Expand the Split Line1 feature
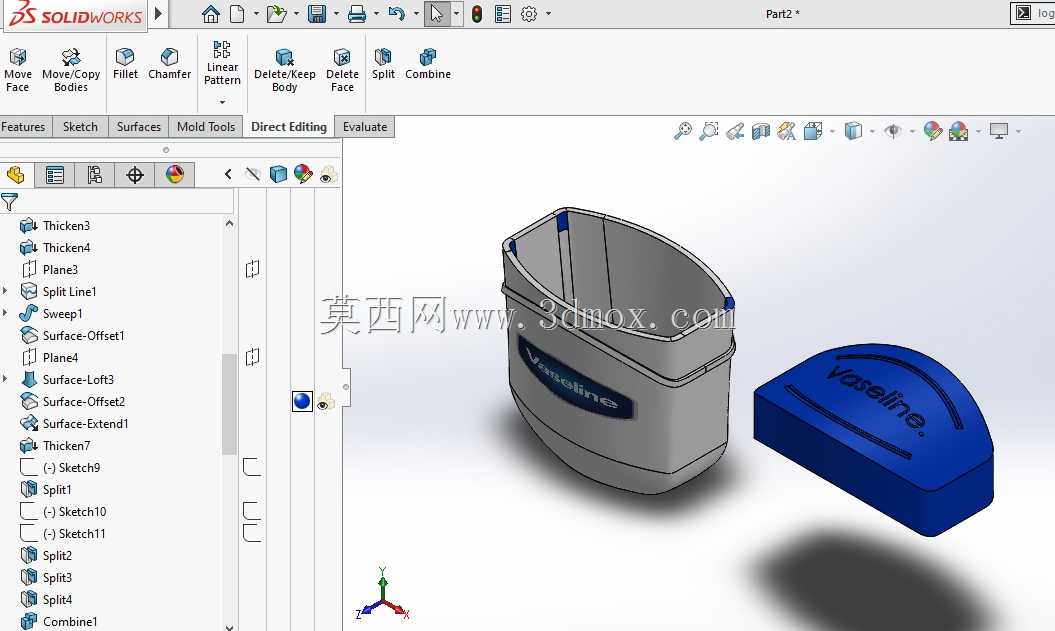This screenshot has height=631, width=1055. [5, 291]
